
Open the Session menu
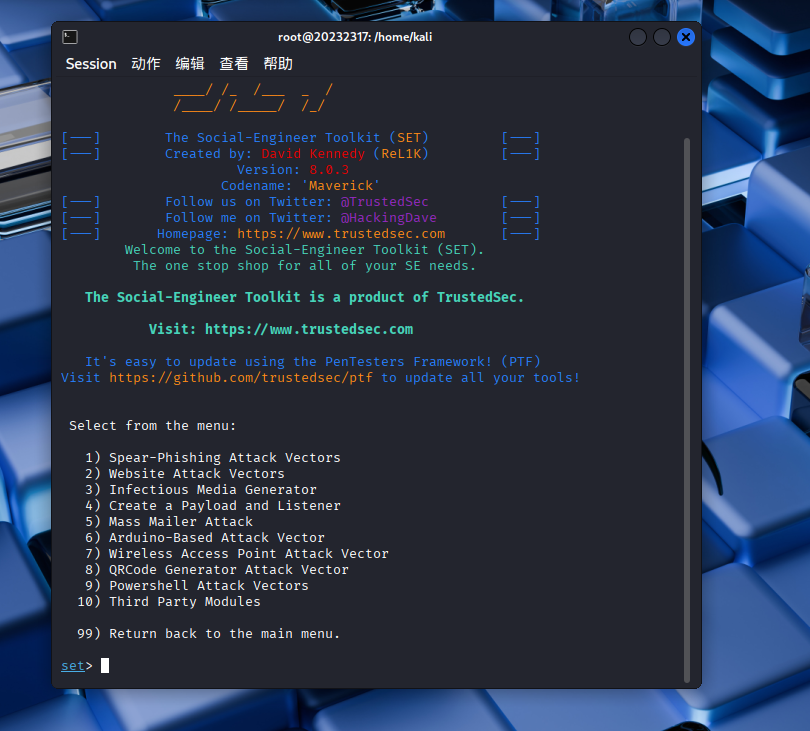click(91, 64)
